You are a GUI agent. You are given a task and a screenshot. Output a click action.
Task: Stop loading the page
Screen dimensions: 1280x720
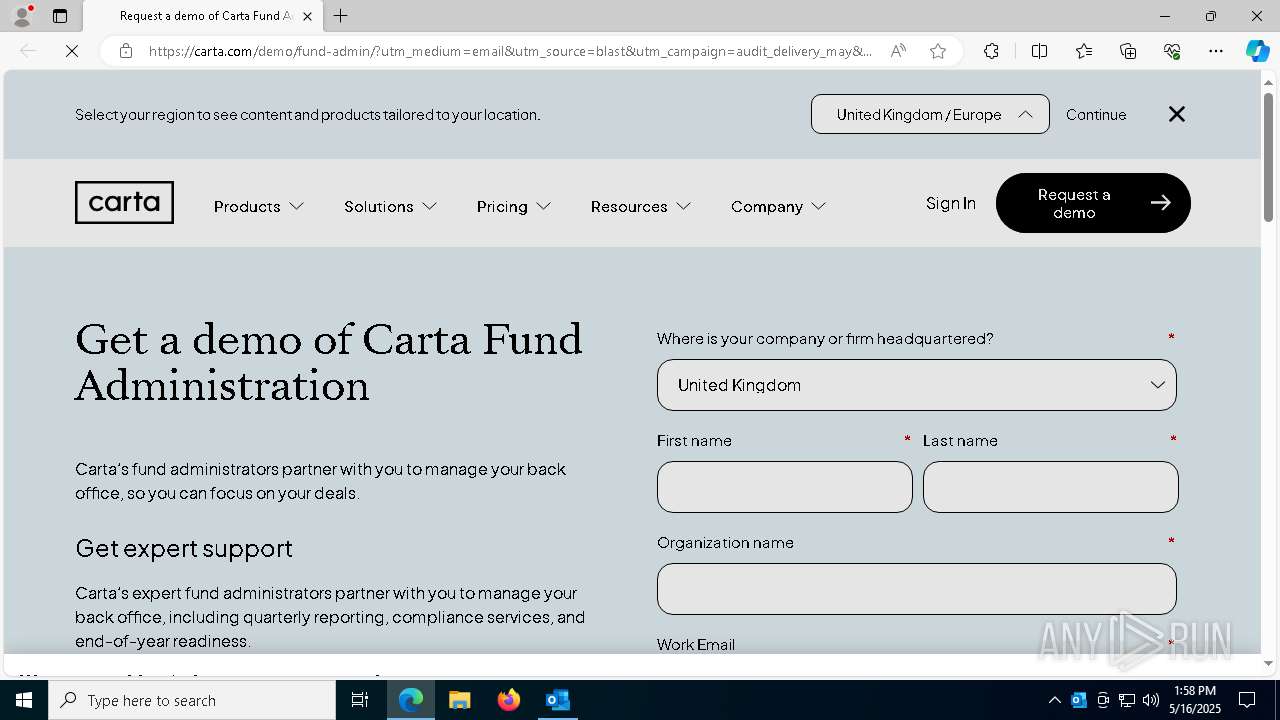(x=72, y=51)
